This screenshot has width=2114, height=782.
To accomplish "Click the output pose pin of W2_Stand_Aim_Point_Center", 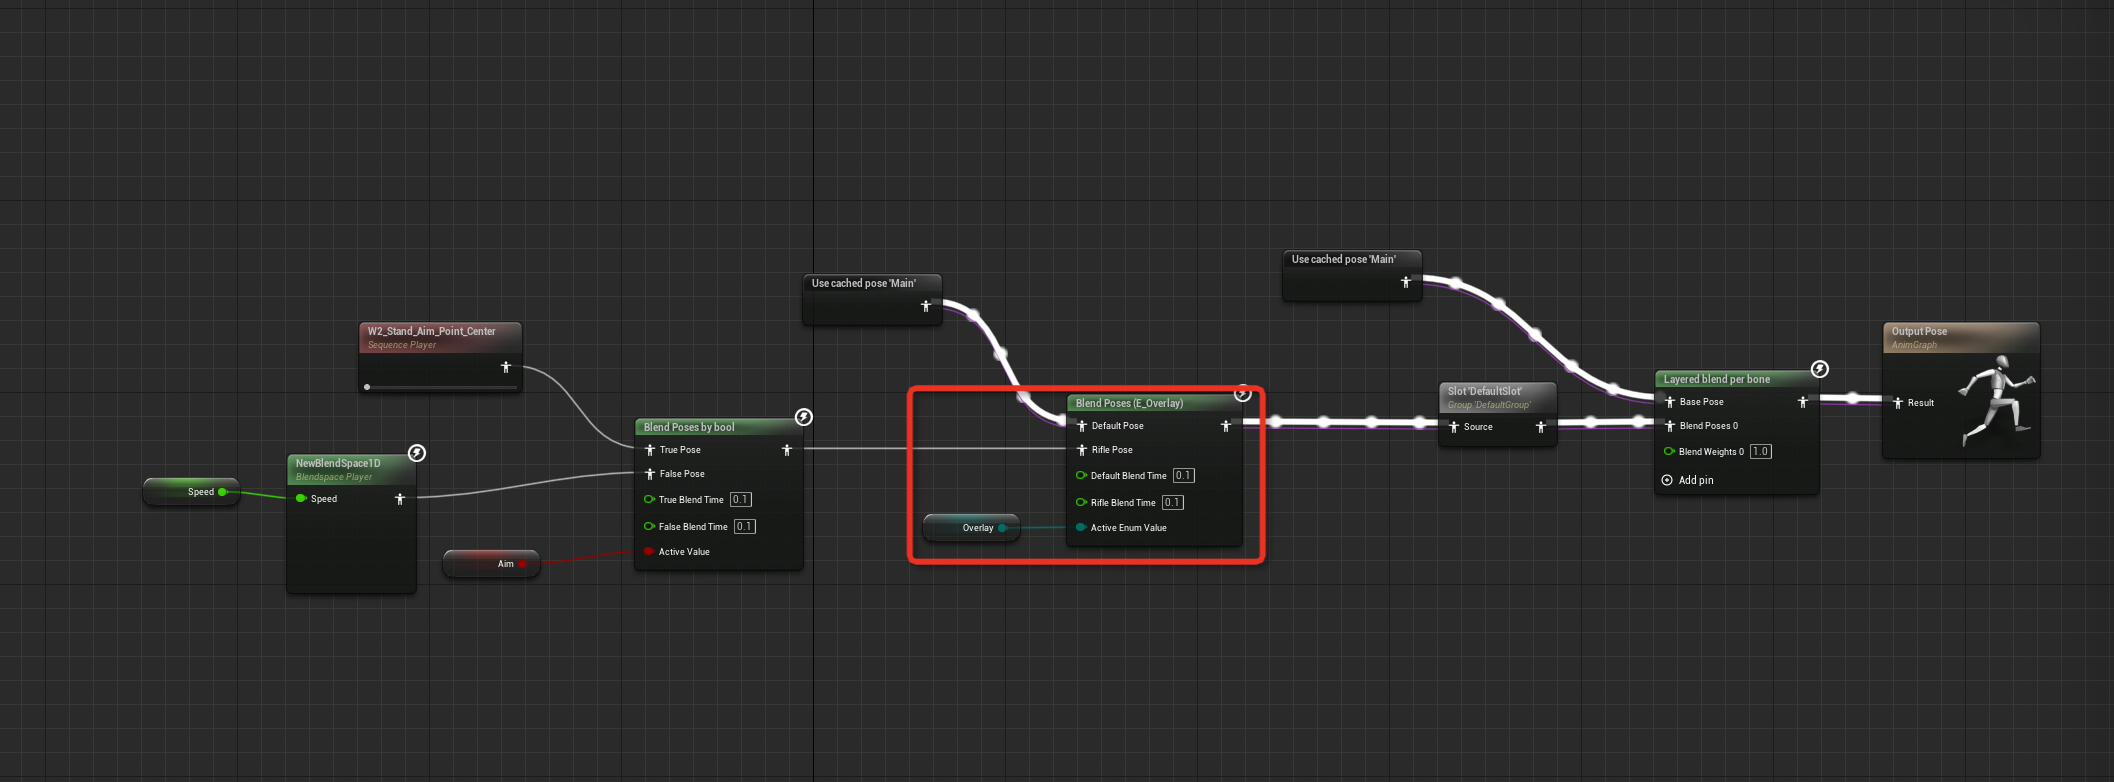I will coord(506,367).
